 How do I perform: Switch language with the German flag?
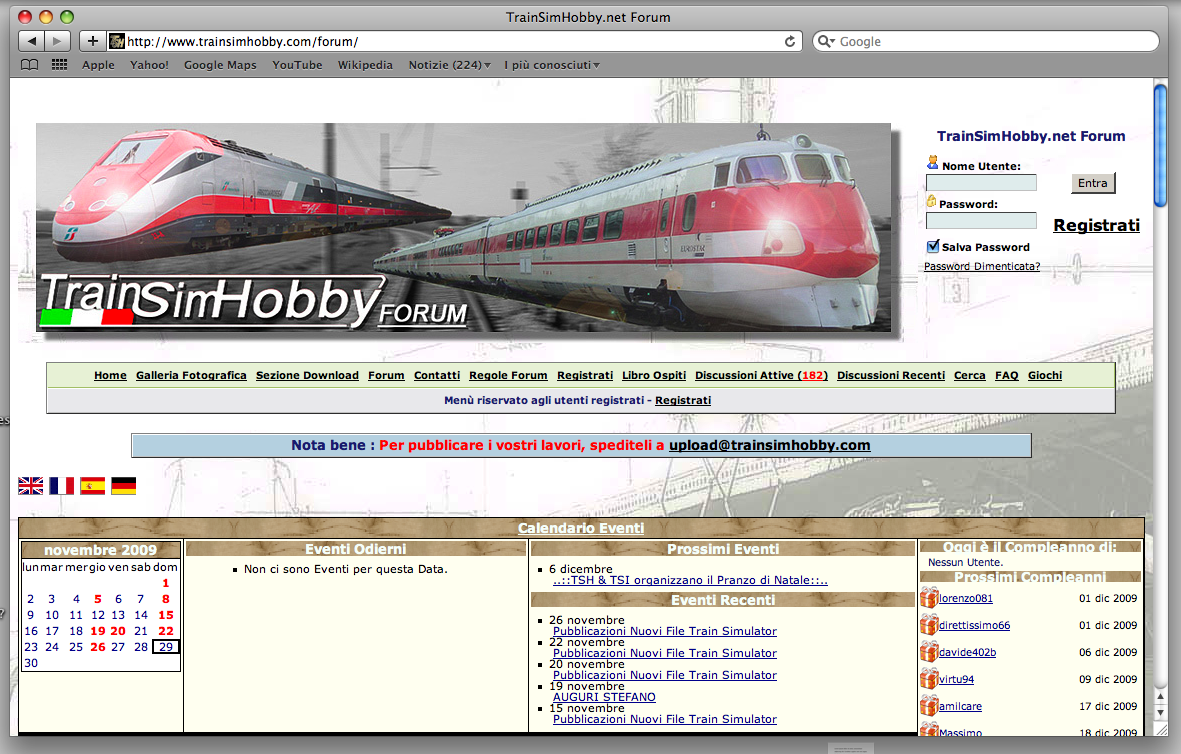124,486
